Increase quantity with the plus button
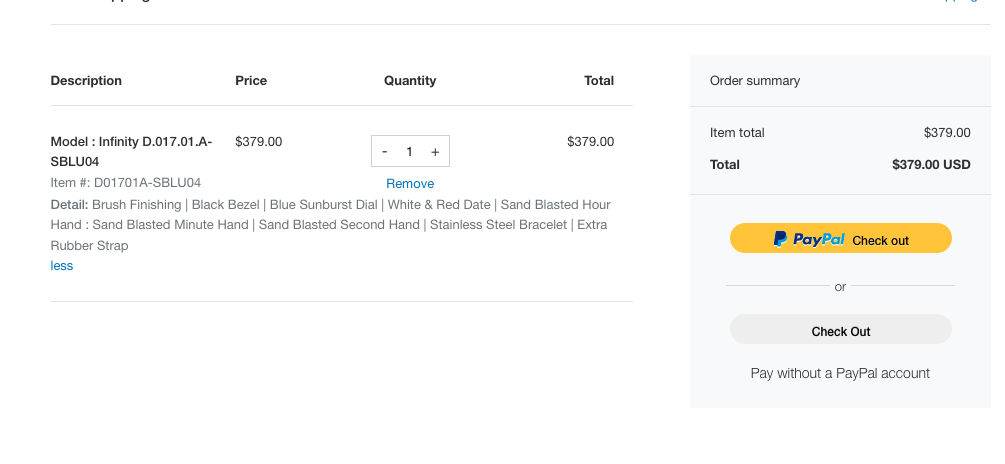The width and height of the screenshot is (1005, 464). (x=435, y=152)
